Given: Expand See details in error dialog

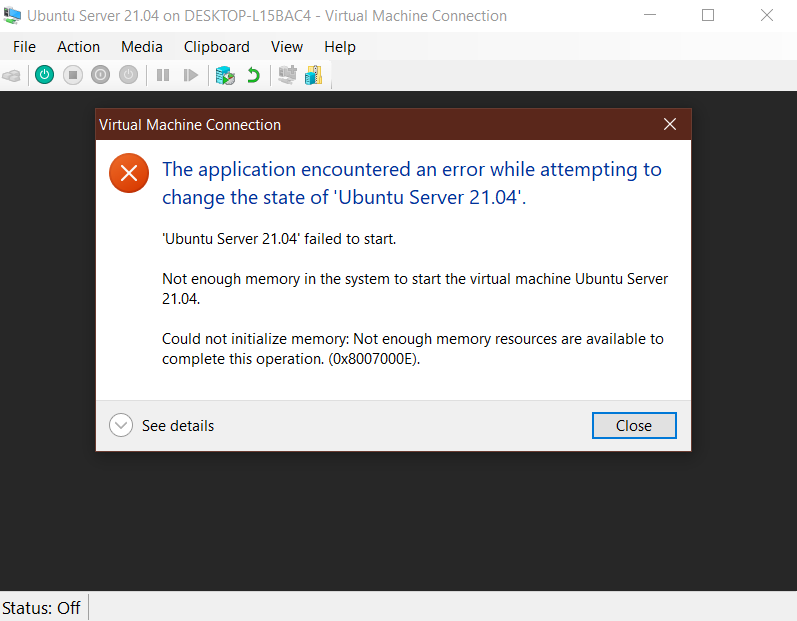Looking at the screenshot, I should pos(121,426).
